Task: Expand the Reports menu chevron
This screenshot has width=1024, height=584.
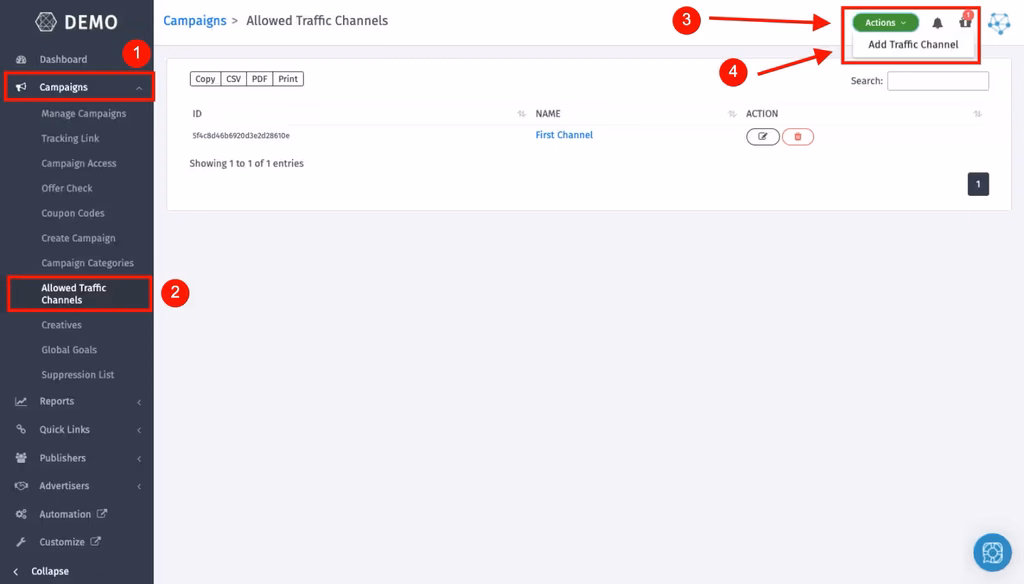Action: 139,402
